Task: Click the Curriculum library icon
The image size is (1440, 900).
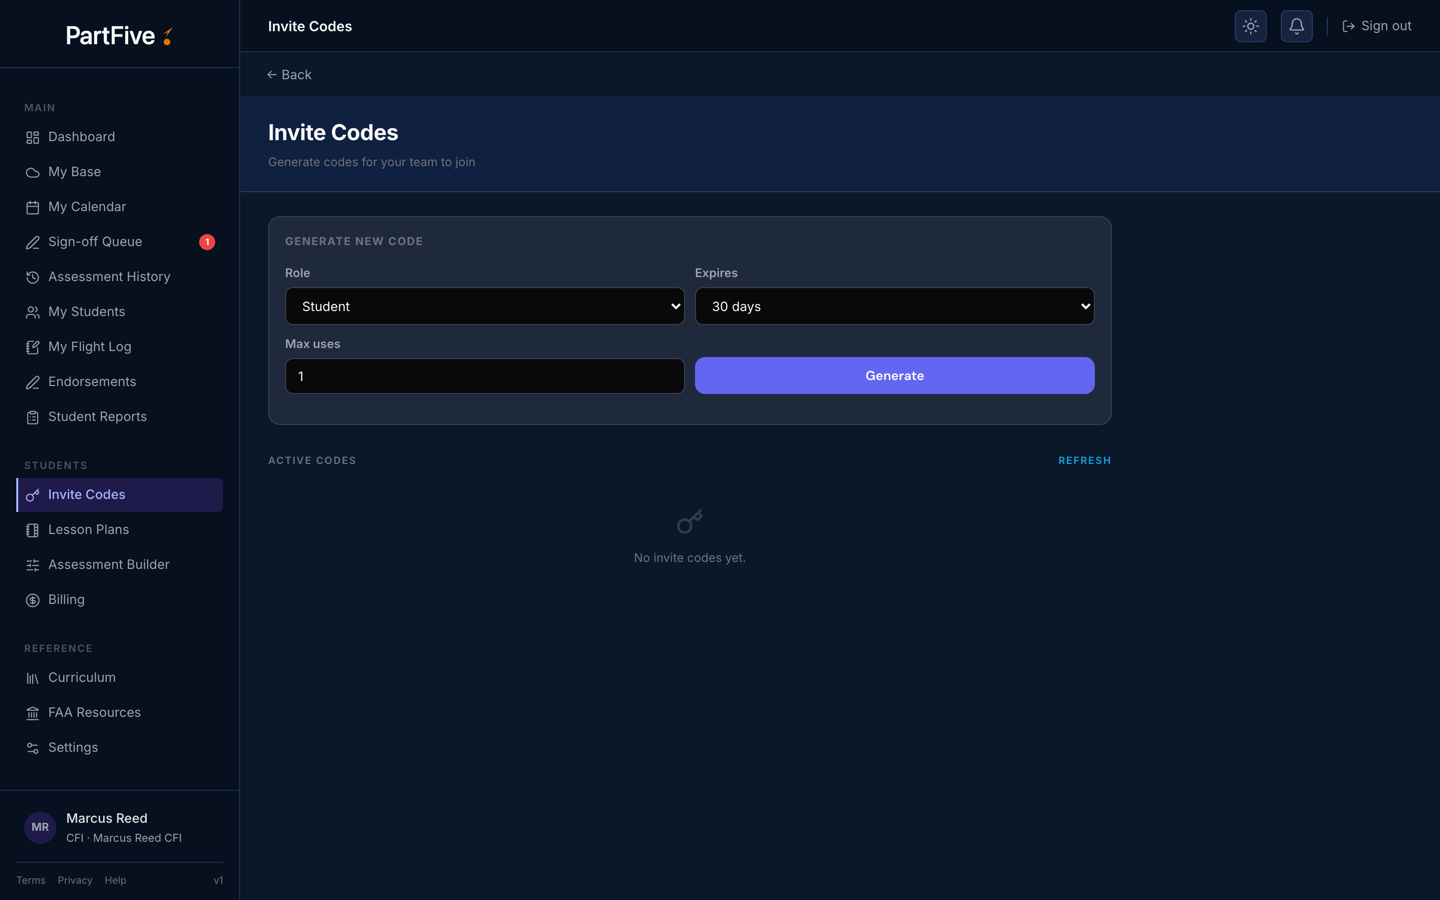Action: click(32, 678)
